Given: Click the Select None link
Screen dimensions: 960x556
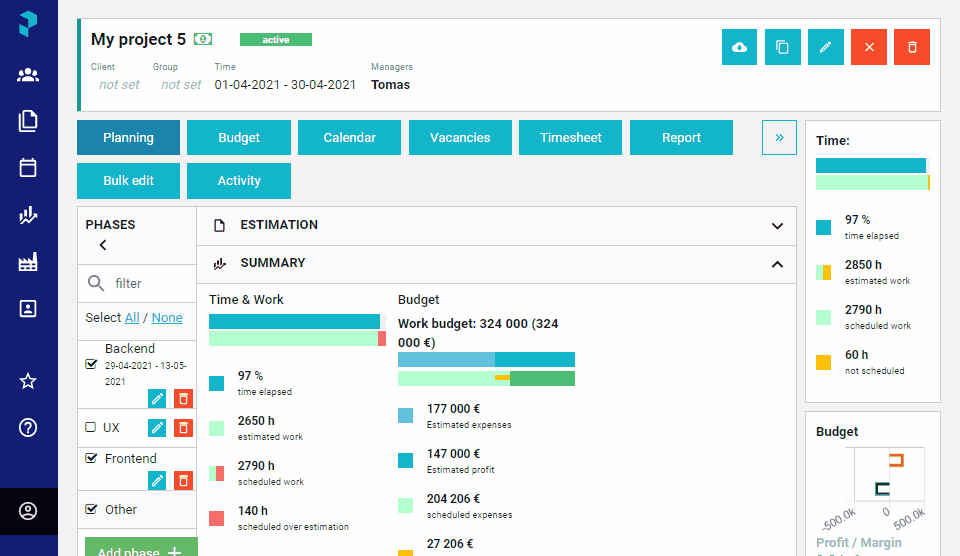Looking at the screenshot, I should 167,317.
